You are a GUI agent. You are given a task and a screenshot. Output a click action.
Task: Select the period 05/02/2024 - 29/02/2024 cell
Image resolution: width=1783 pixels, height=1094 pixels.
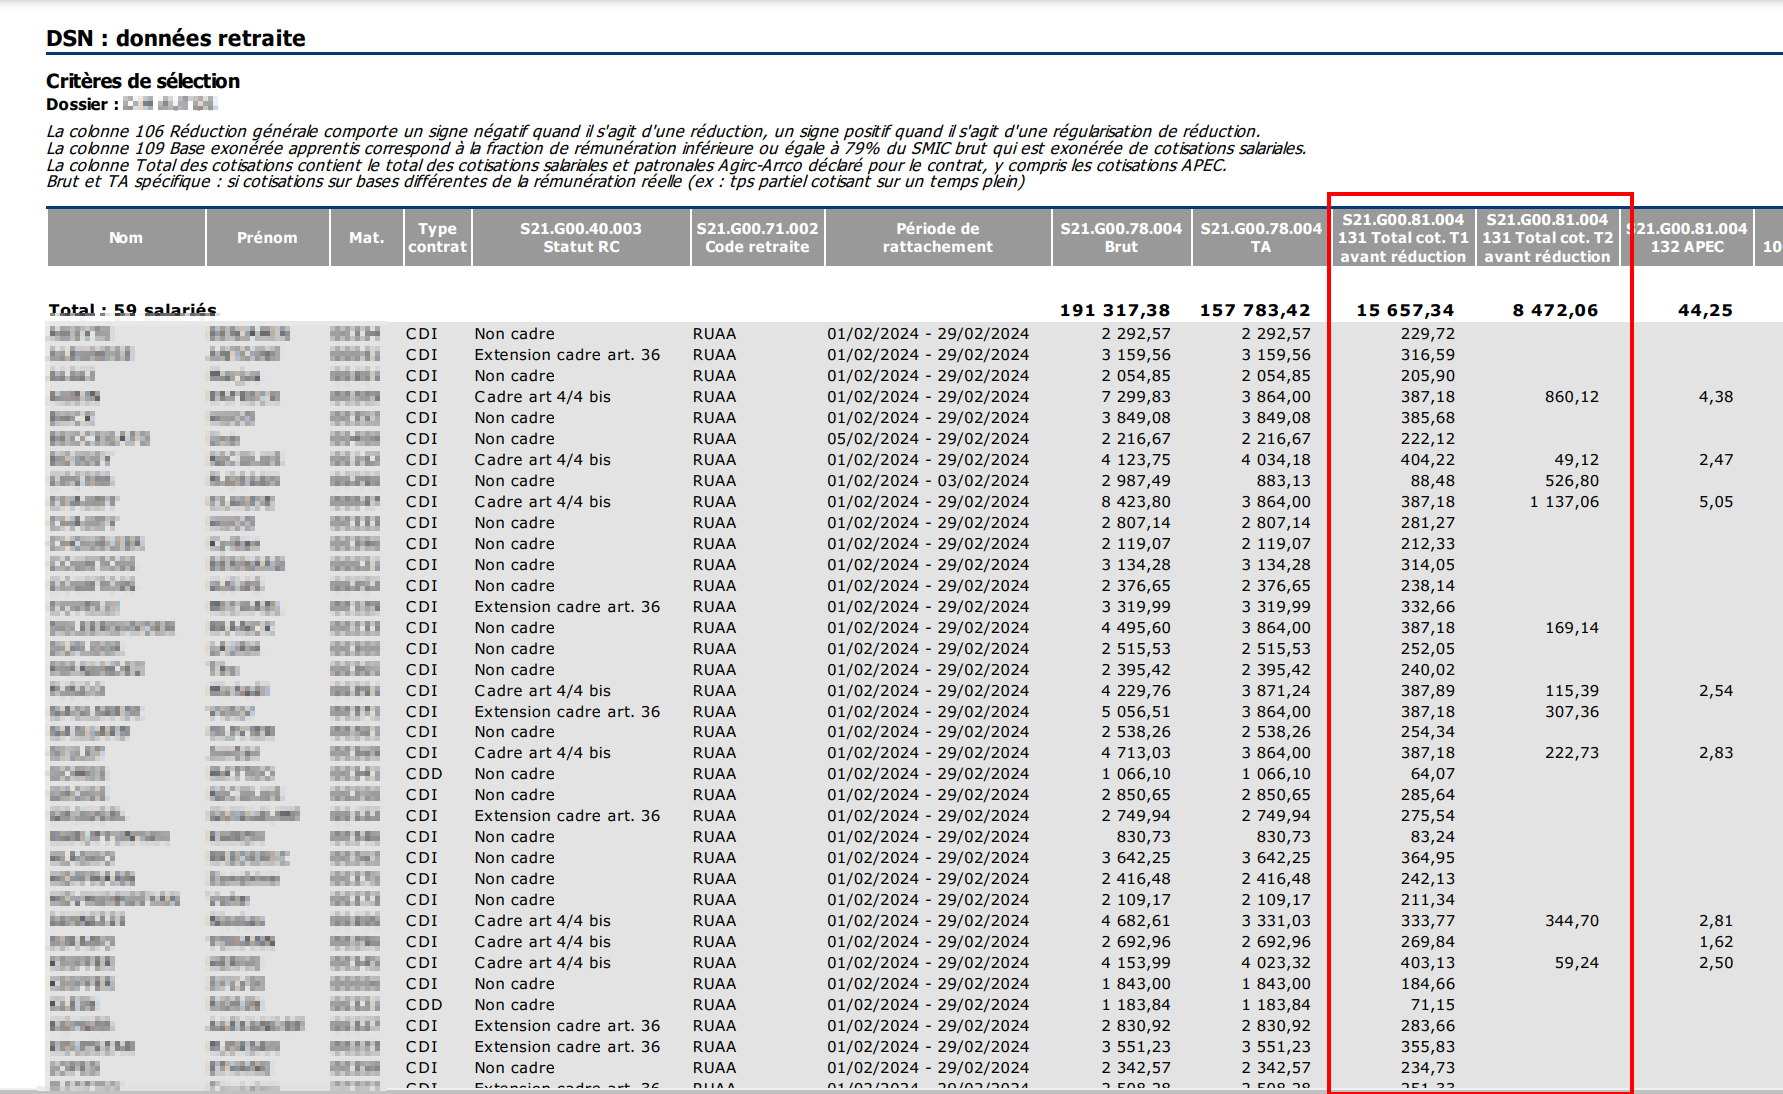(x=927, y=439)
